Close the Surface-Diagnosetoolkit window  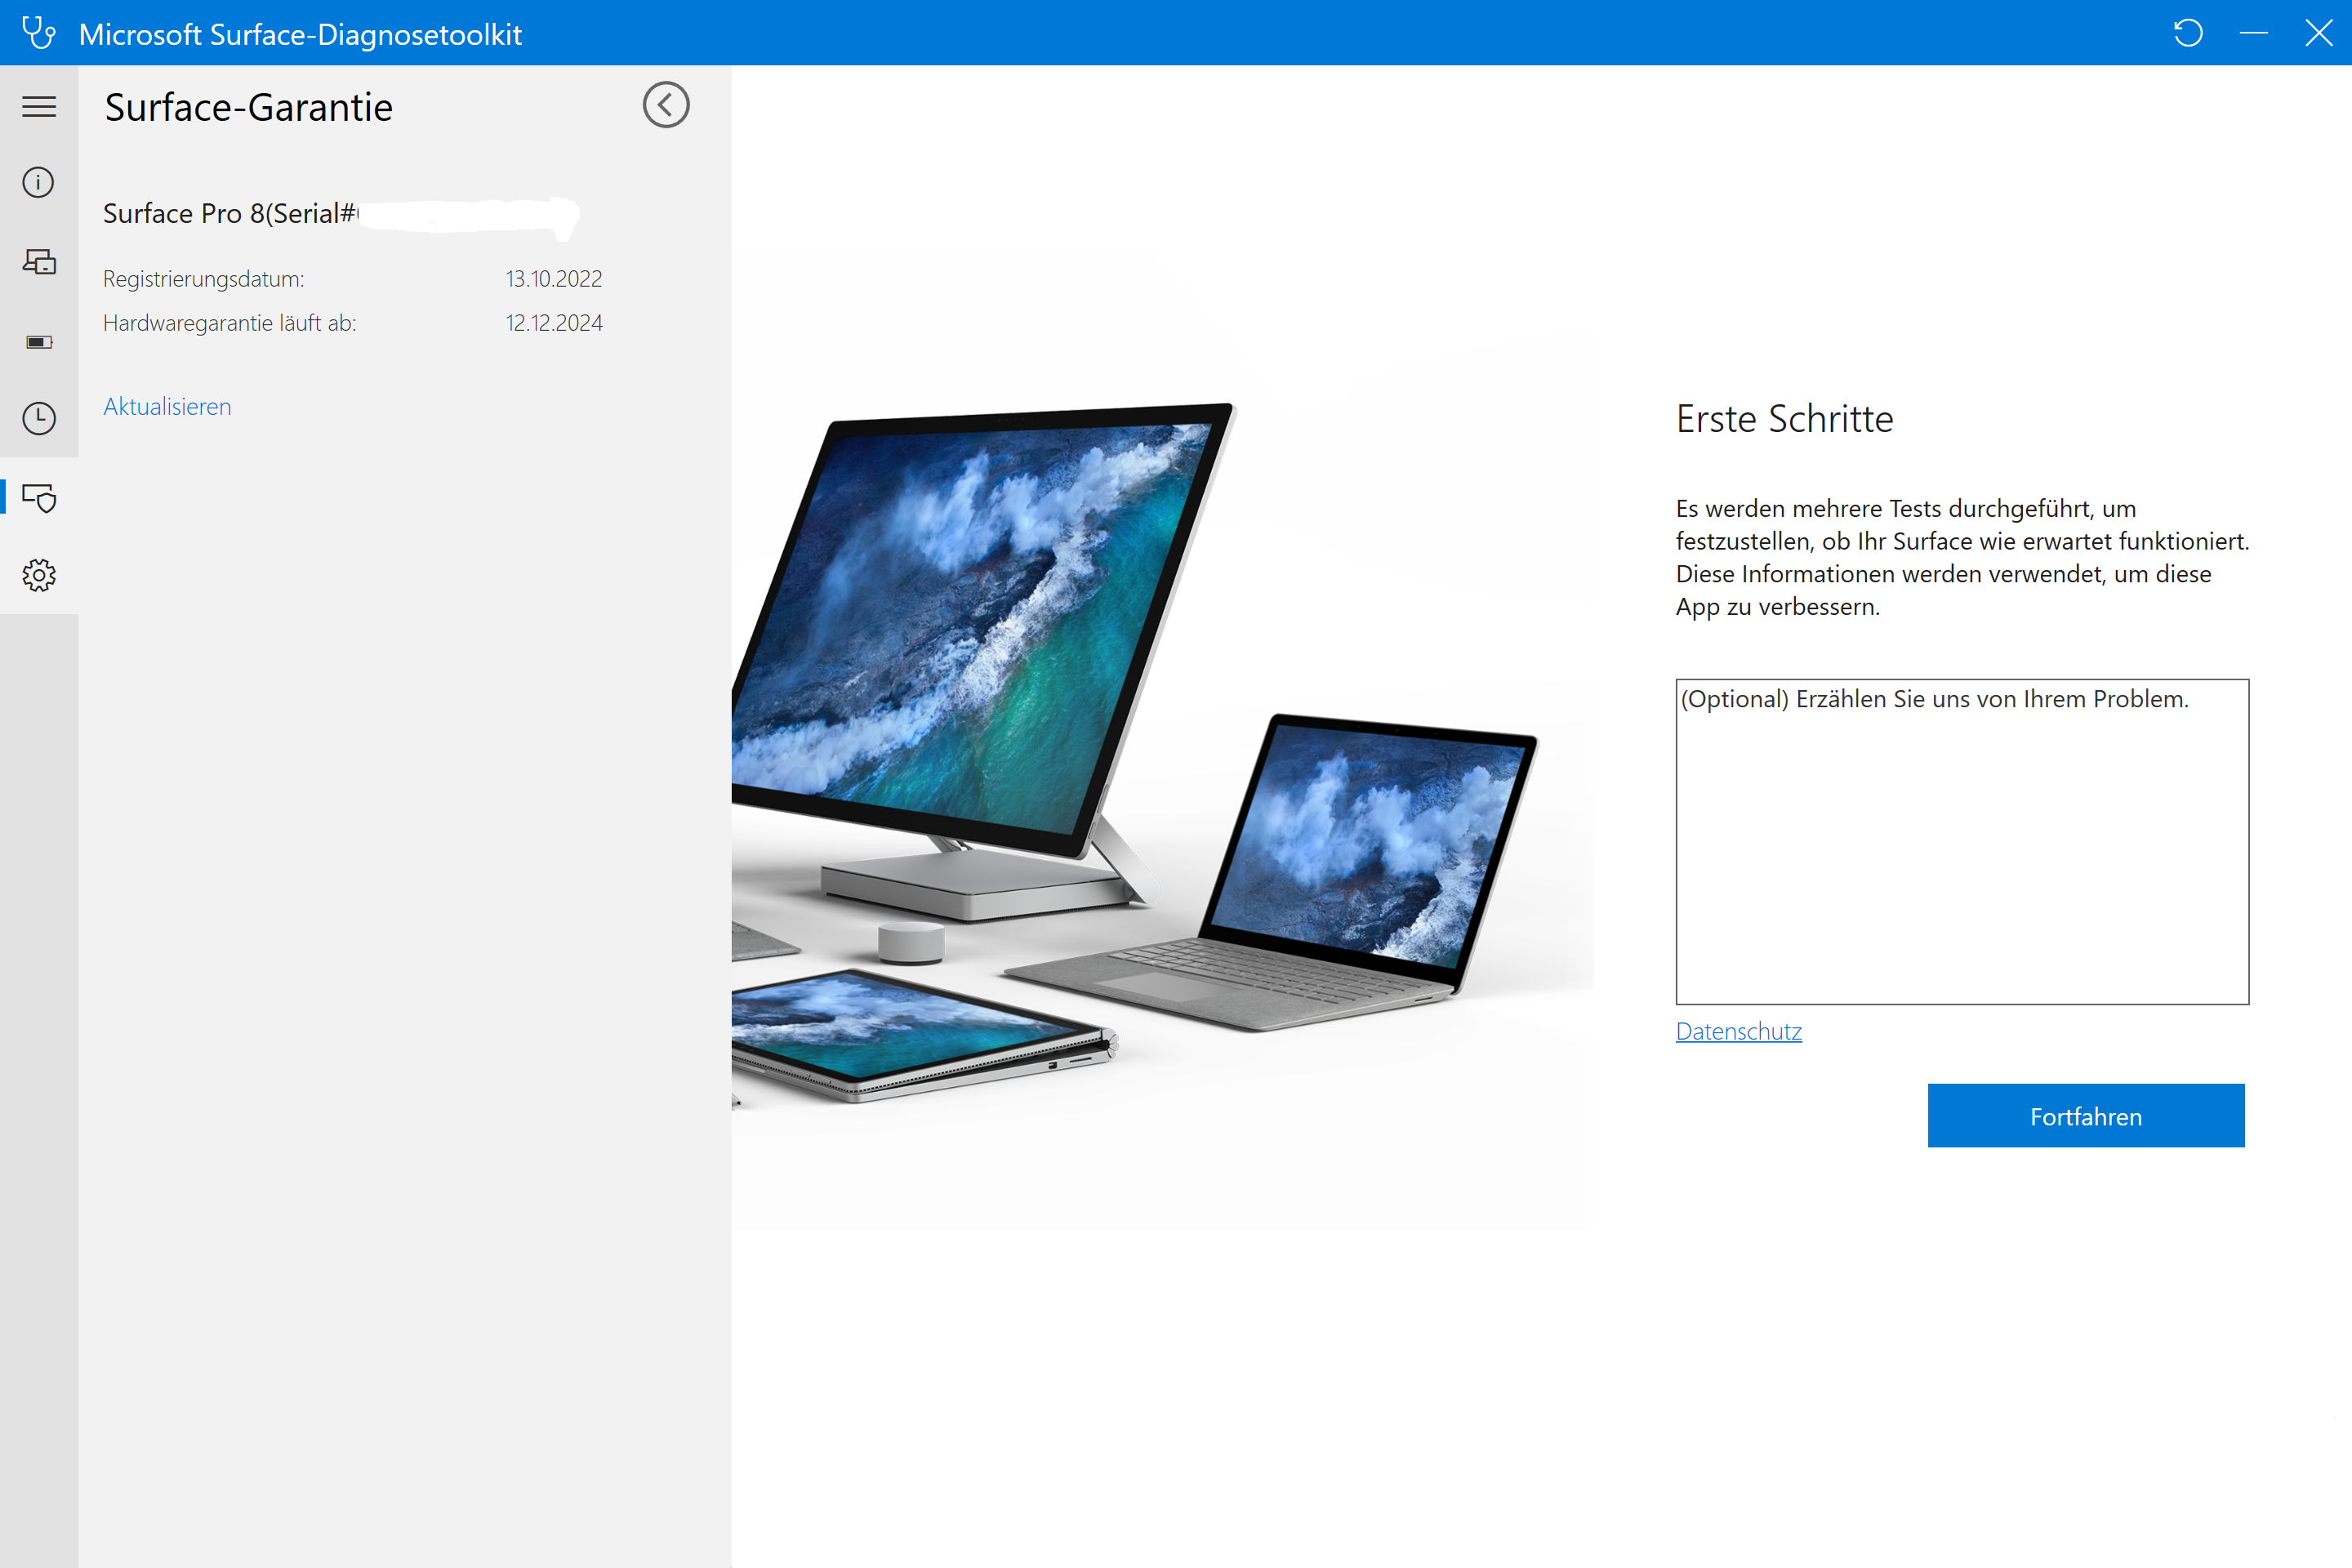[x=2318, y=33]
